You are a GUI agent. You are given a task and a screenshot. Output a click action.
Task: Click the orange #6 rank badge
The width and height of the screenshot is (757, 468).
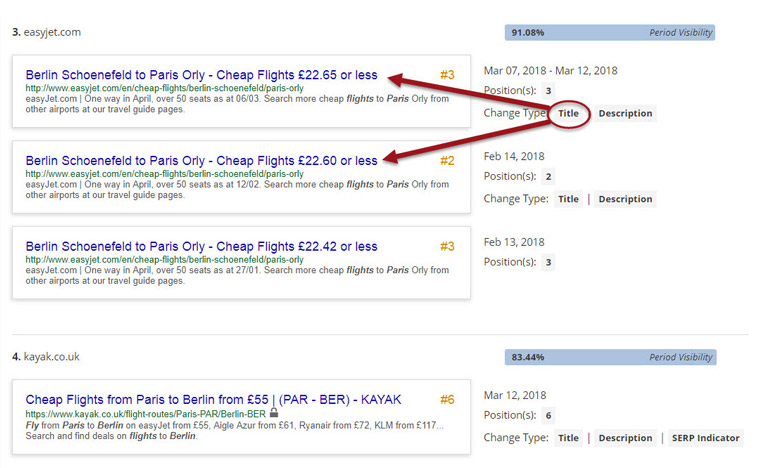tap(447, 400)
